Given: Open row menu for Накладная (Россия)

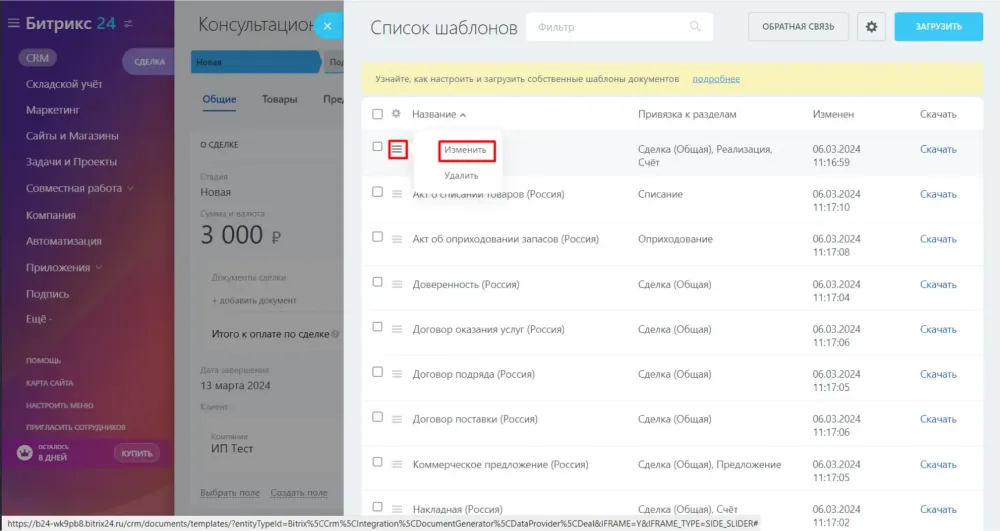Looking at the screenshot, I should (x=397, y=509).
